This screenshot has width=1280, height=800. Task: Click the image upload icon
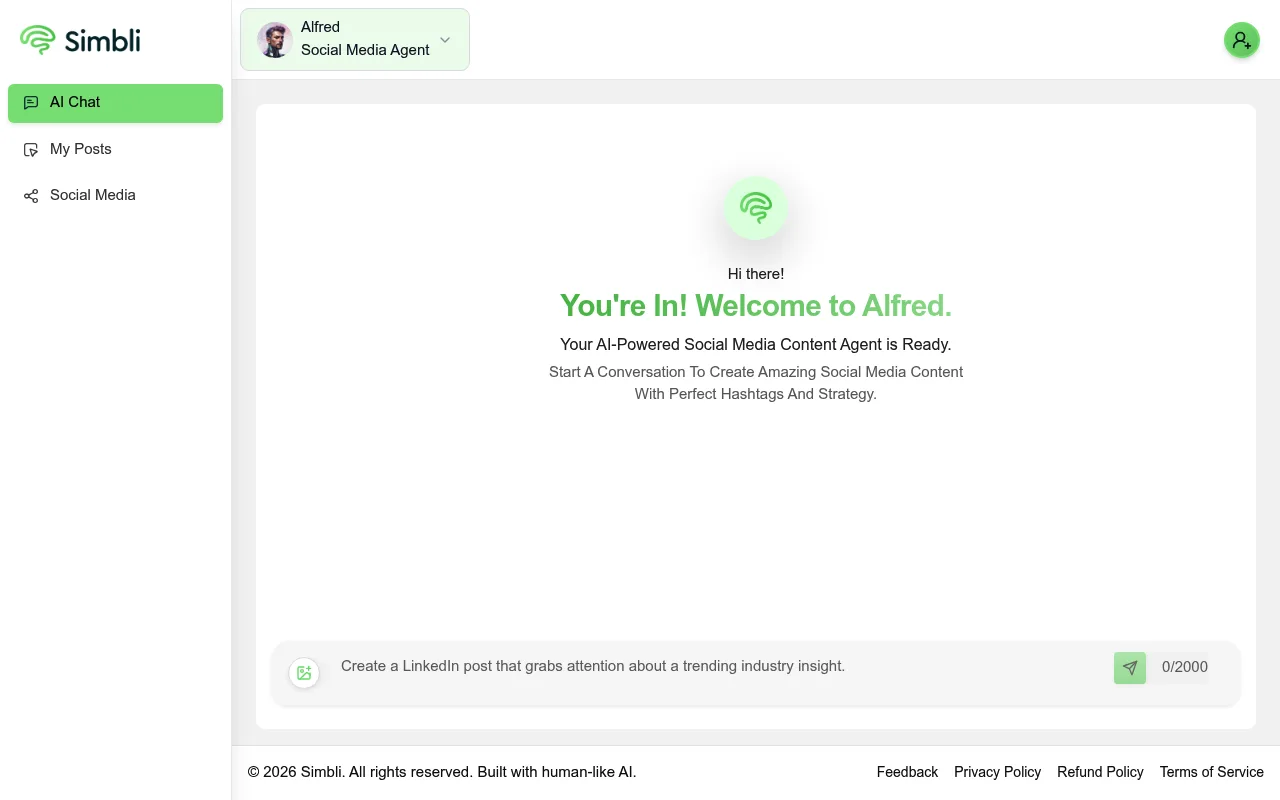pos(304,673)
